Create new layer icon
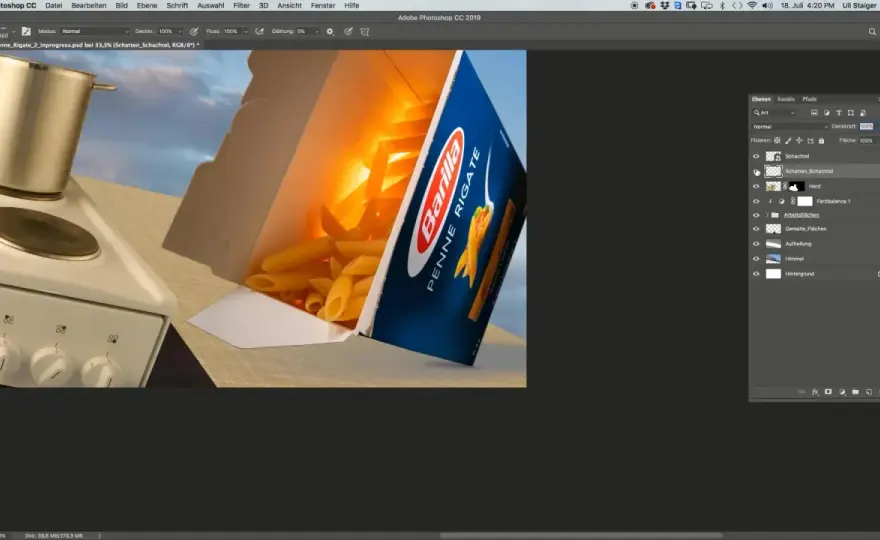Image resolution: width=880 pixels, height=540 pixels. pyautogui.click(x=868, y=392)
